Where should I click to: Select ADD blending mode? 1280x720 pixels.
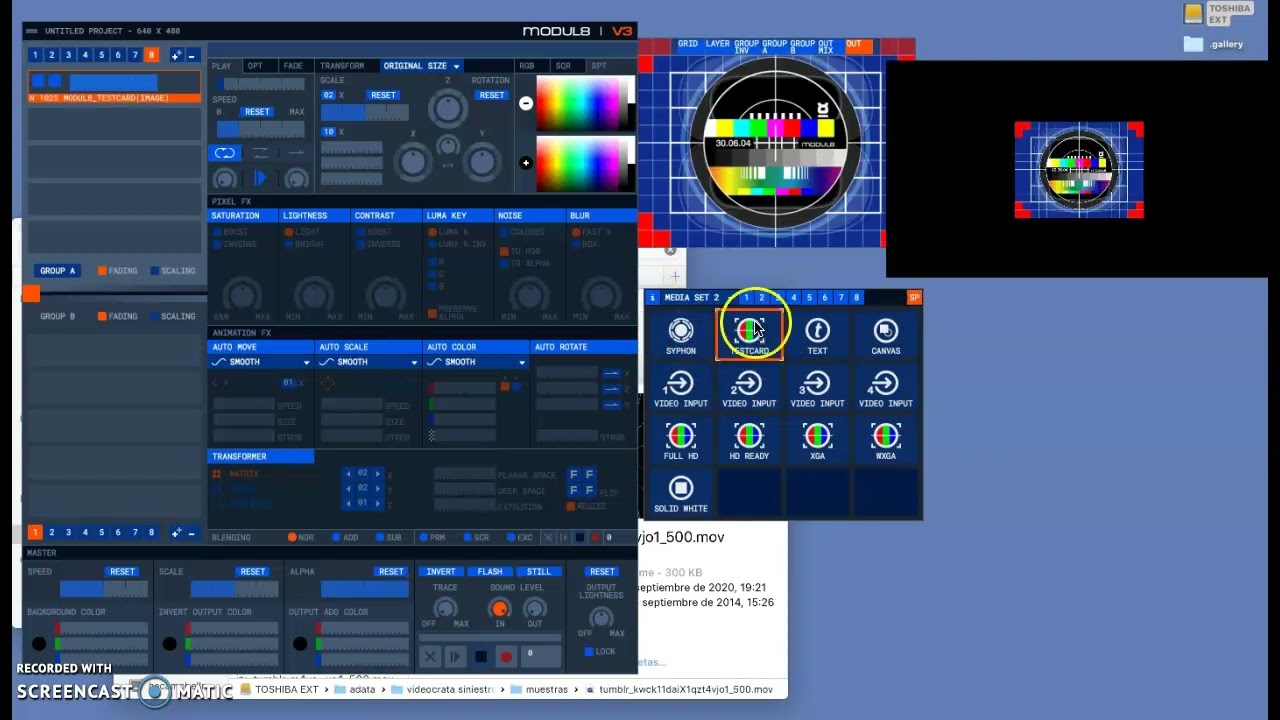tap(345, 537)
